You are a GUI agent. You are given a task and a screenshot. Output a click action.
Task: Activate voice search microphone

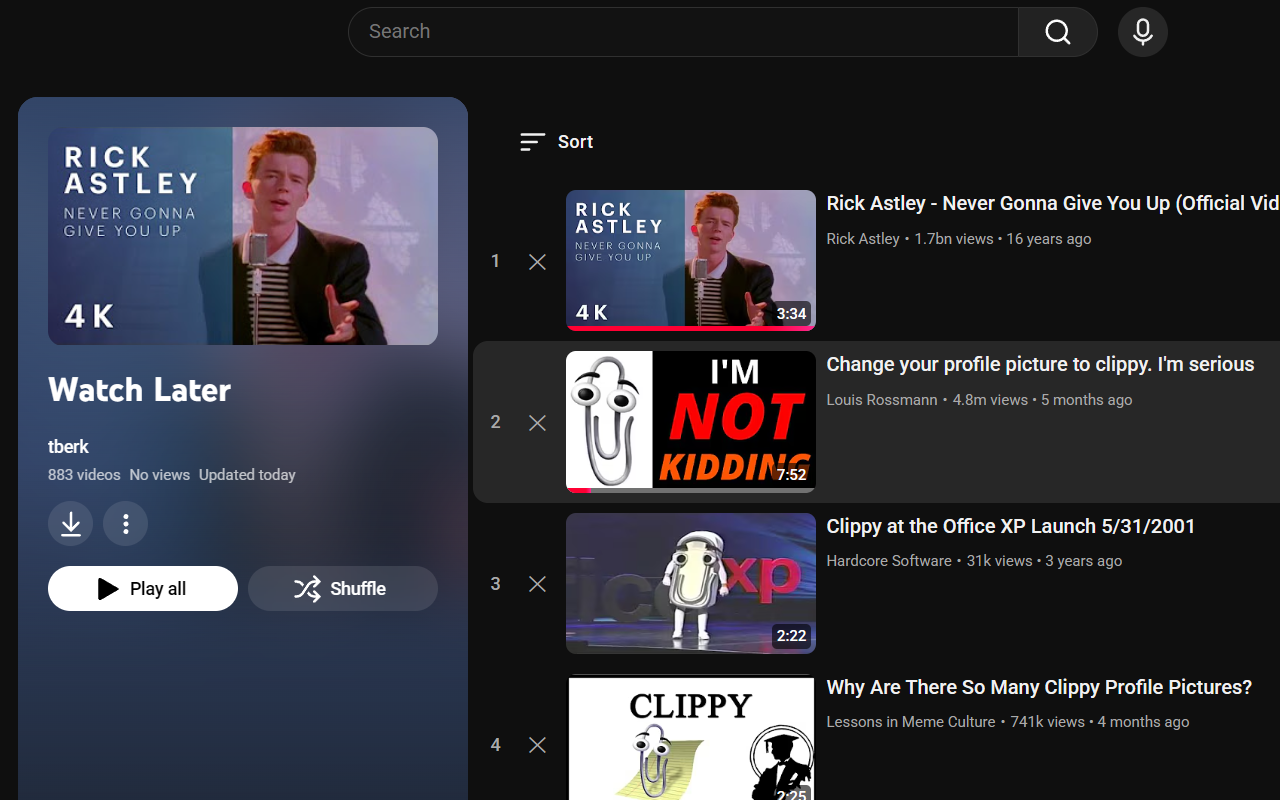[x=1143, y=32]
